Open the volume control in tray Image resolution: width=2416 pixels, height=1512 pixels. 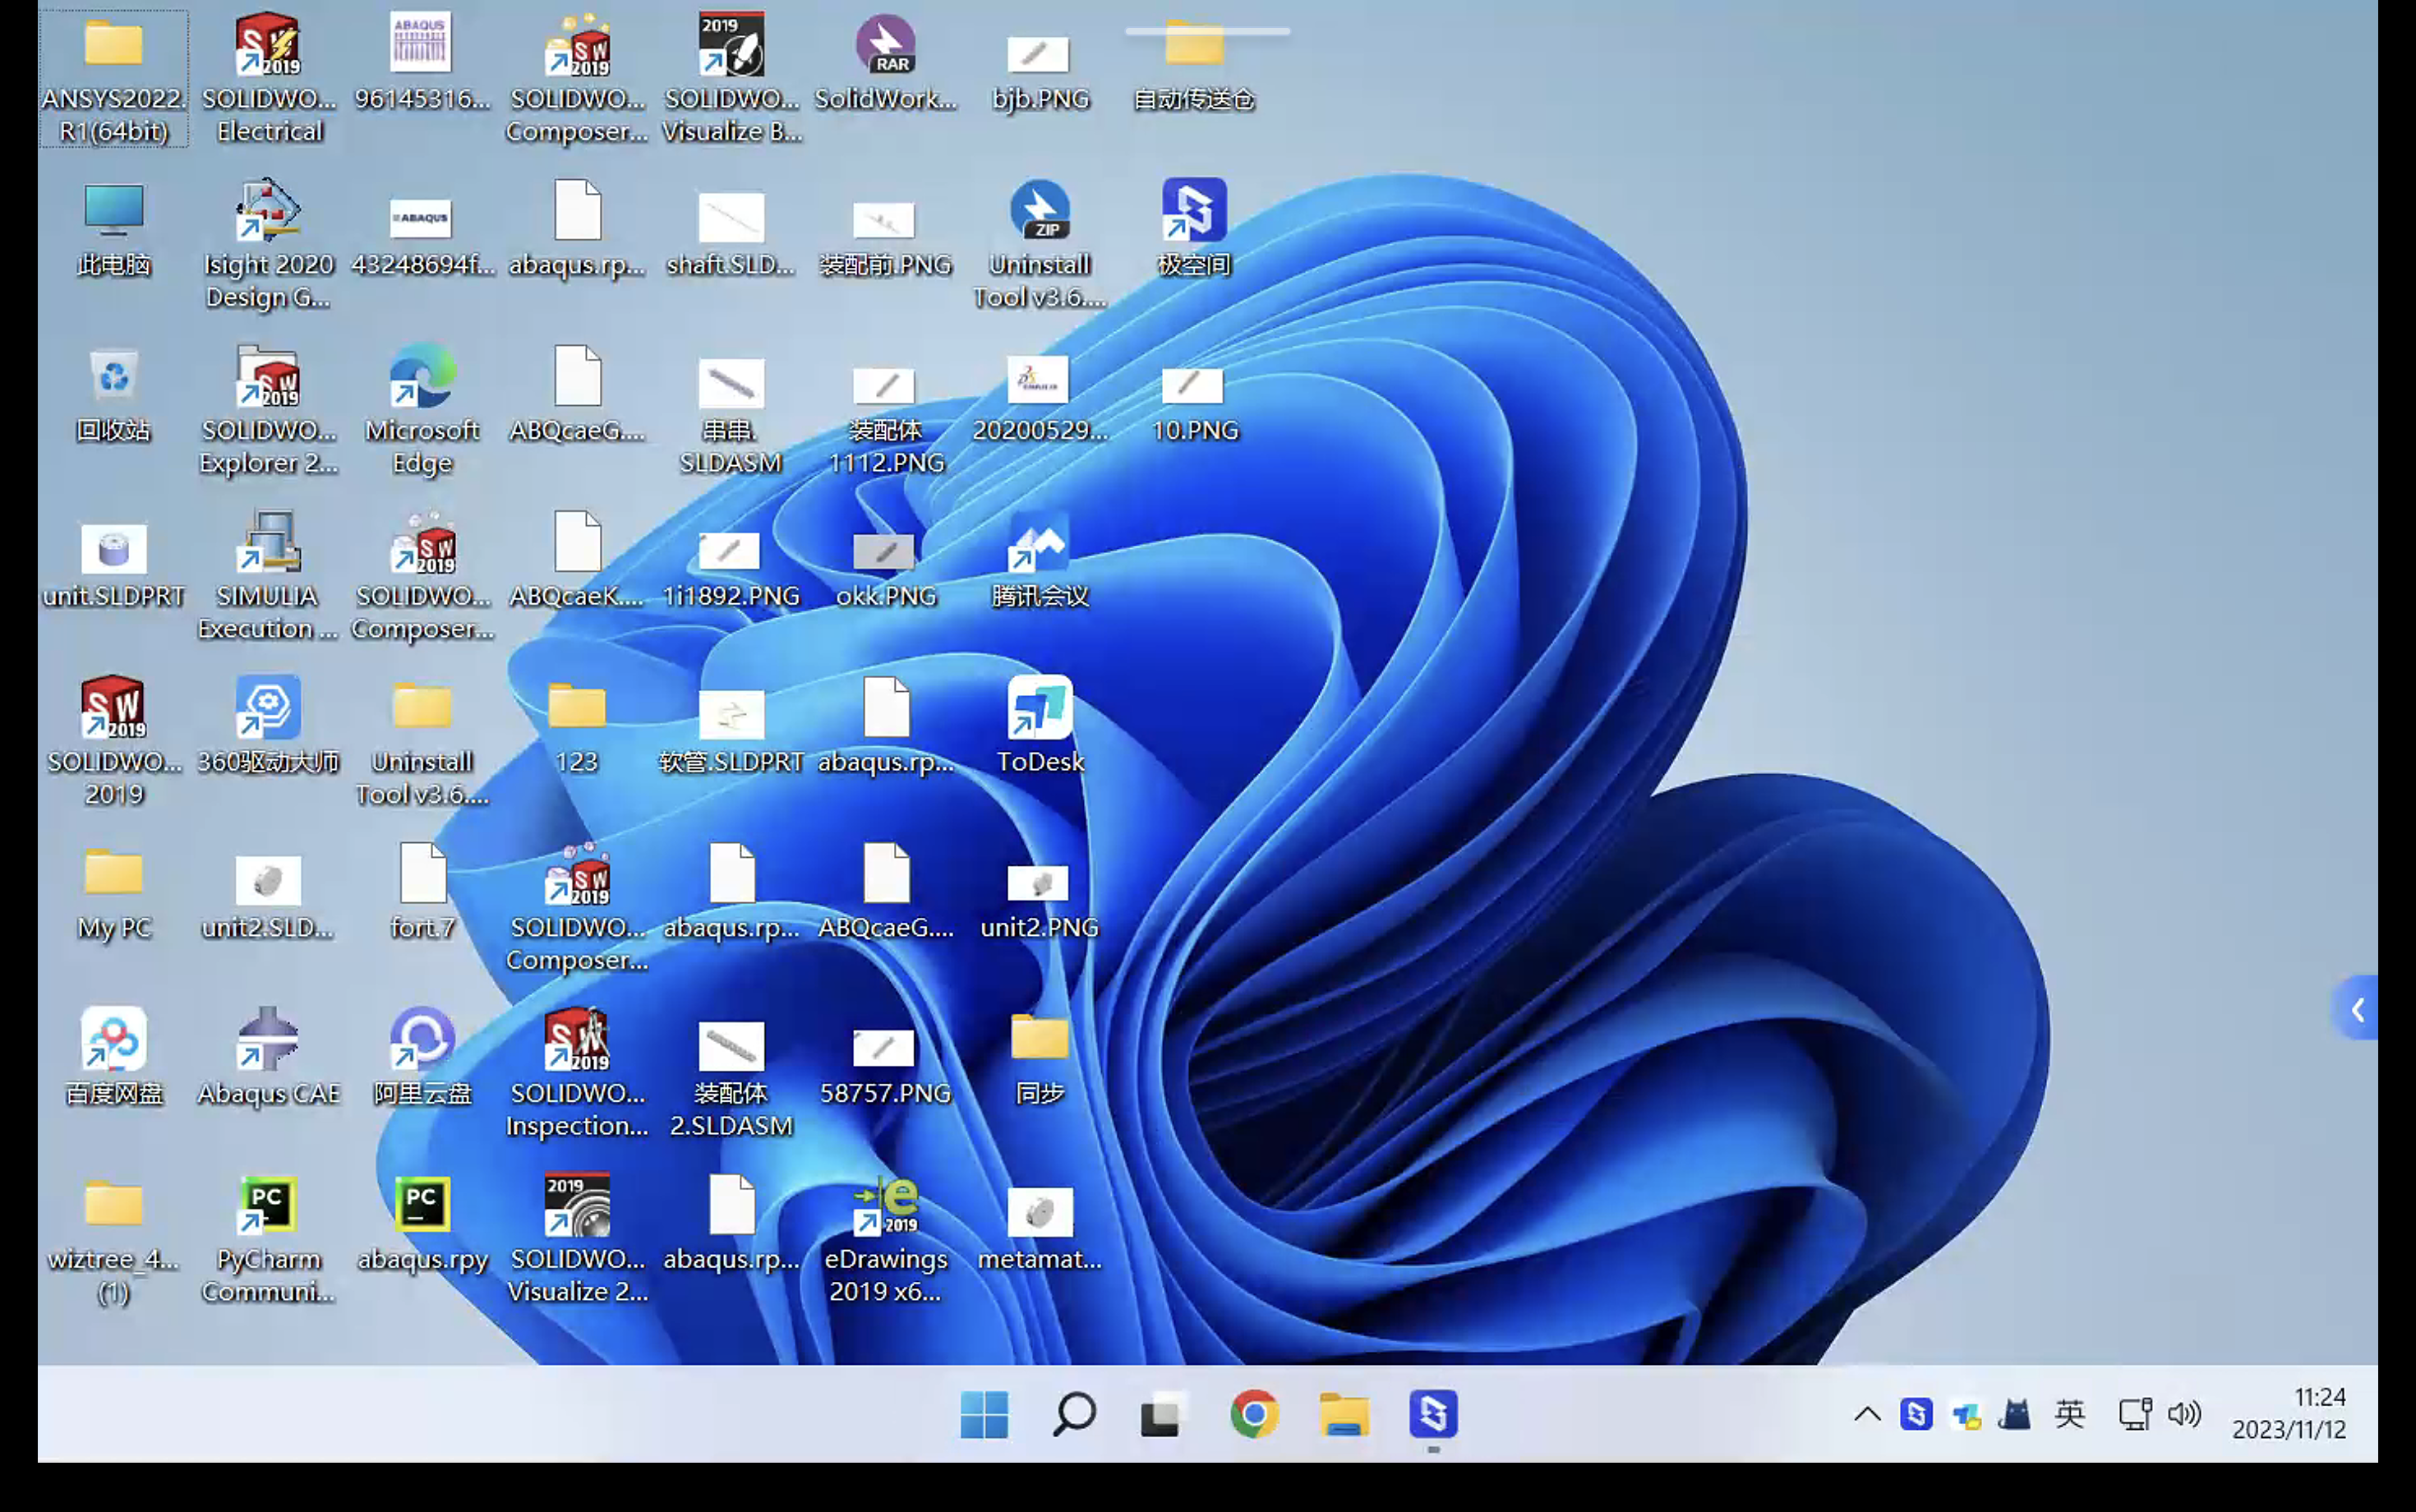pos(2185,1414)
